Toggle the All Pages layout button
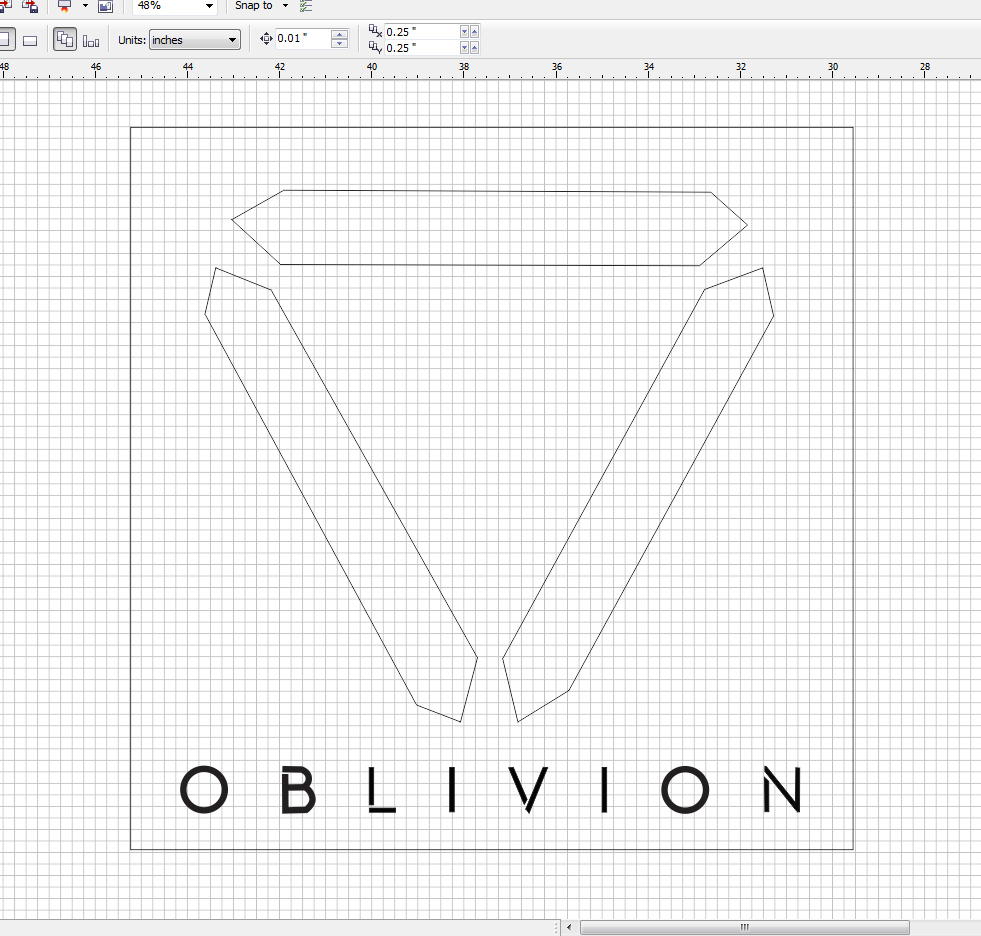The image size is (981, 936). (x=66, y=40)
